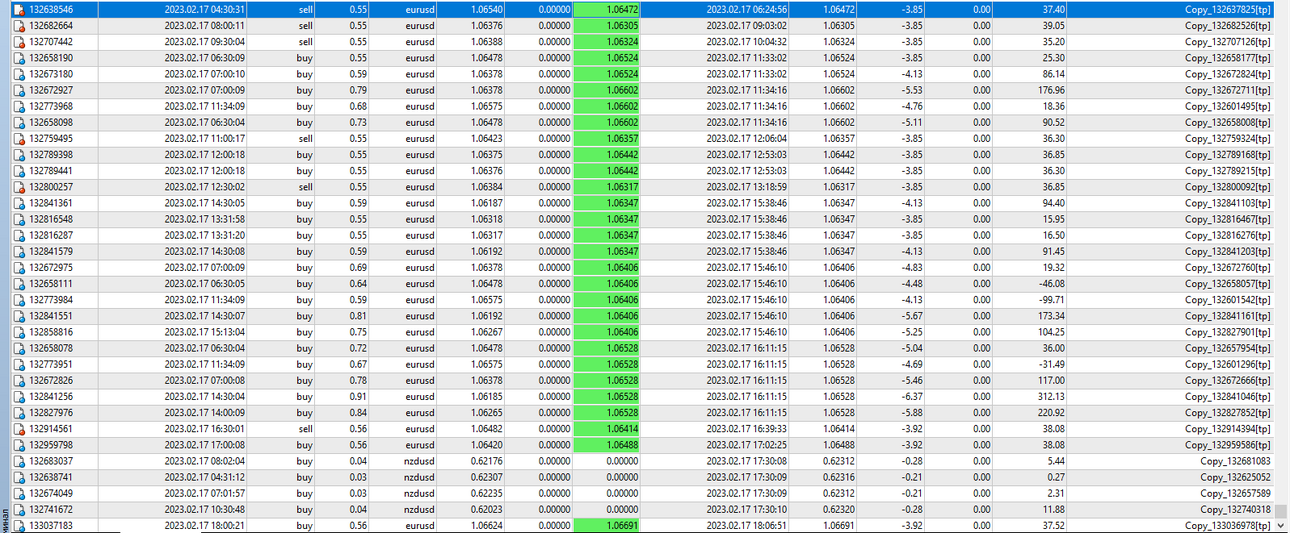
Task: Click the buy order icon beside 132789441
Action: click(19, 171)
